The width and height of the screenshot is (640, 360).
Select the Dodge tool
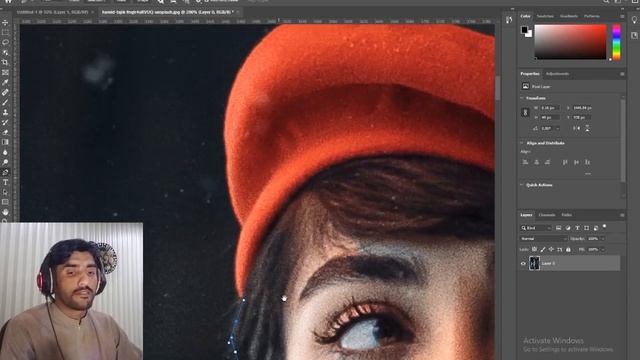[5, 162]
